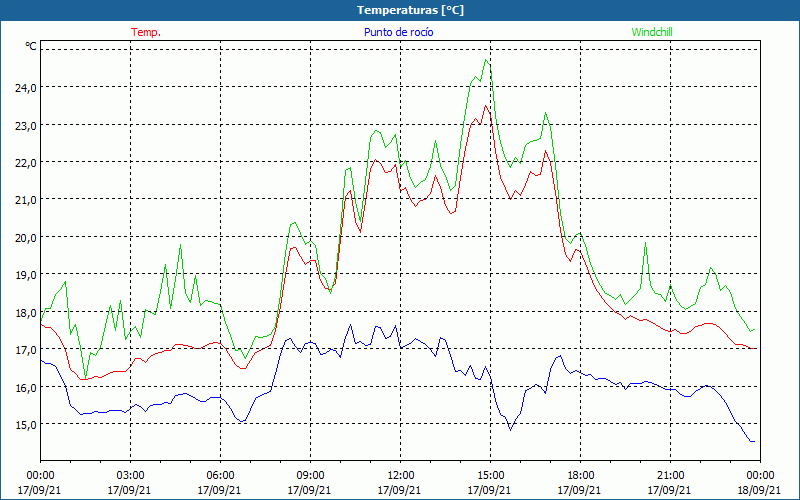800x500 pixels.
Task: Select the blue 'Punto de rocío' legend label
Action: click(398, 32)
